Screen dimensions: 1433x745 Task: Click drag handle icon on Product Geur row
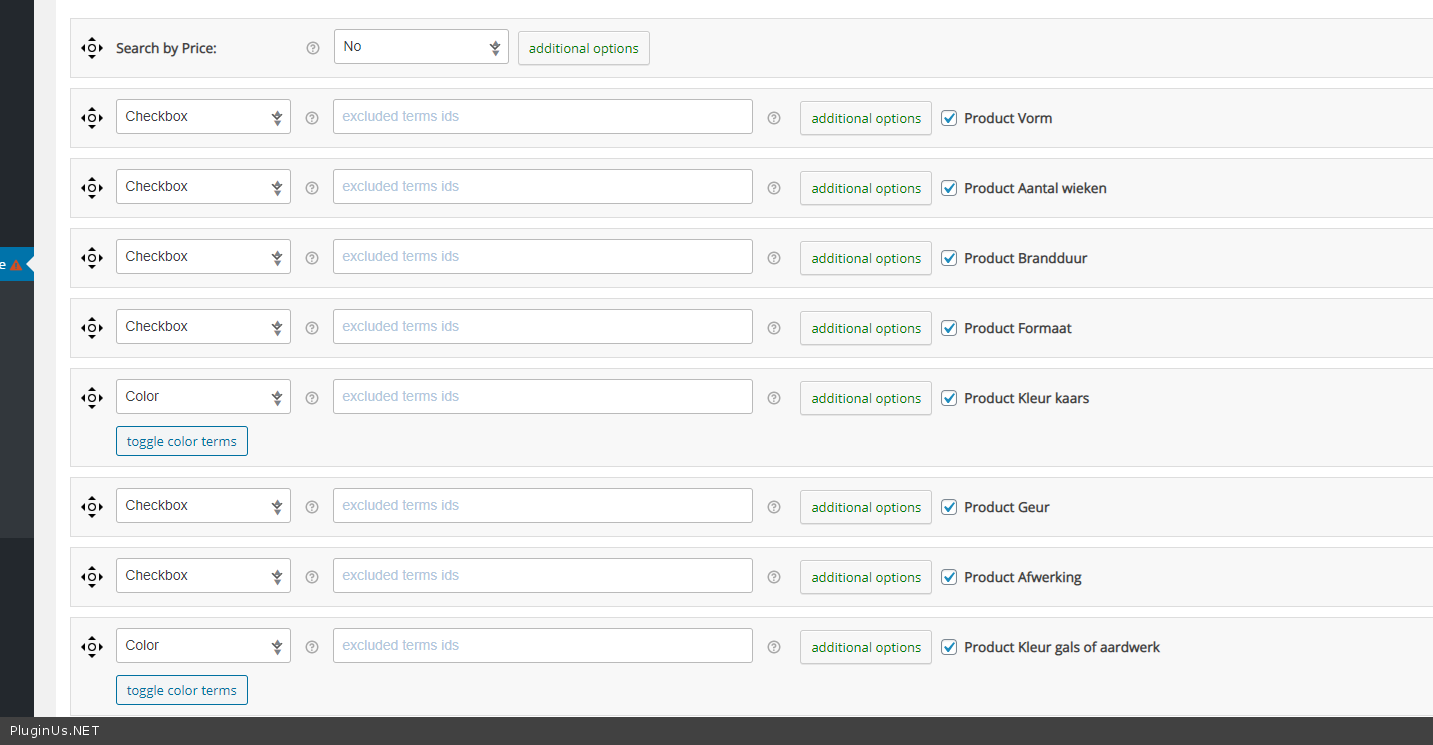pos(92,507)
